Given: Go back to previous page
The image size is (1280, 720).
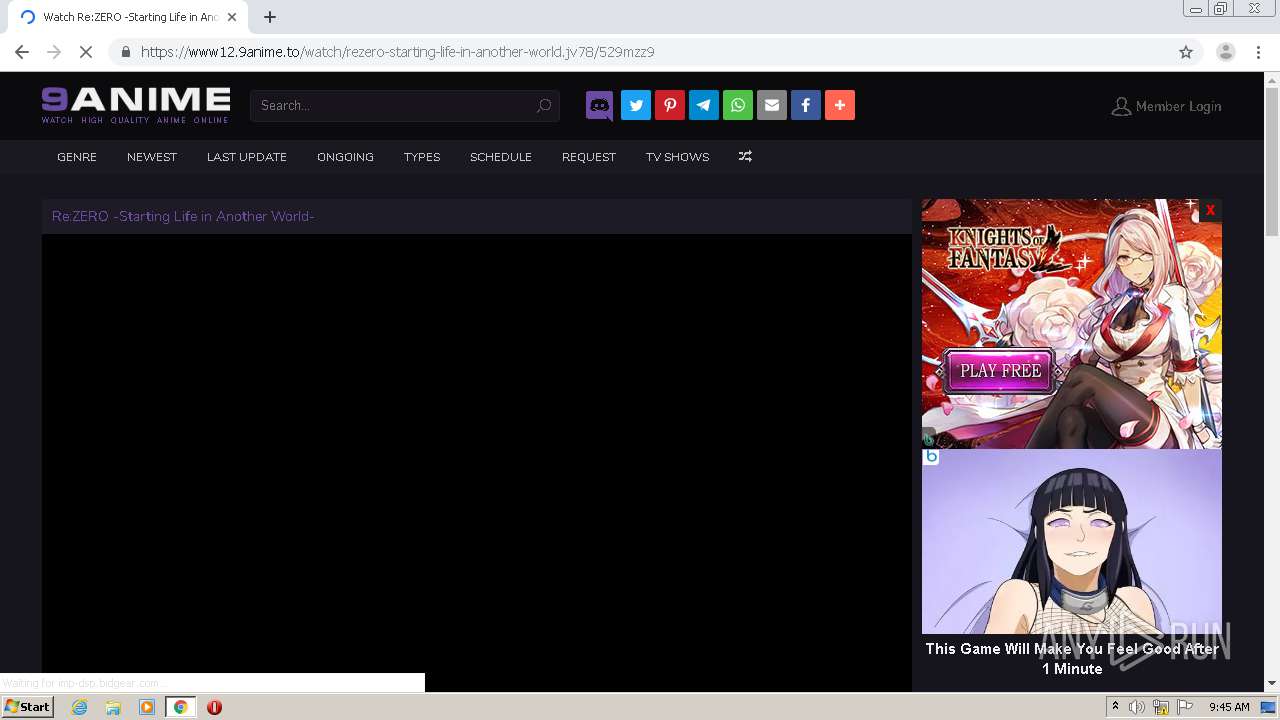Looking at the screenshot, I should [x=22, y=52].
